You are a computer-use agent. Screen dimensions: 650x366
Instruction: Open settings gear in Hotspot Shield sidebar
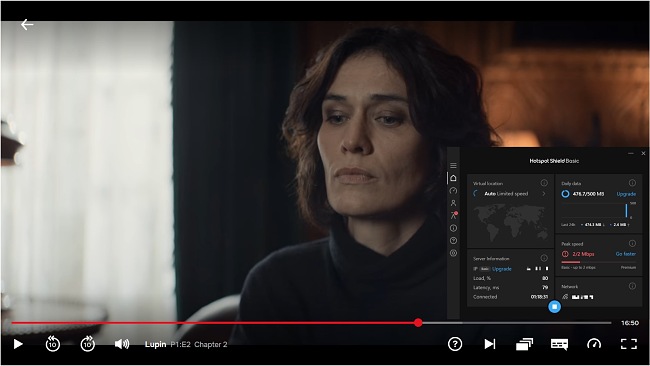453,253
